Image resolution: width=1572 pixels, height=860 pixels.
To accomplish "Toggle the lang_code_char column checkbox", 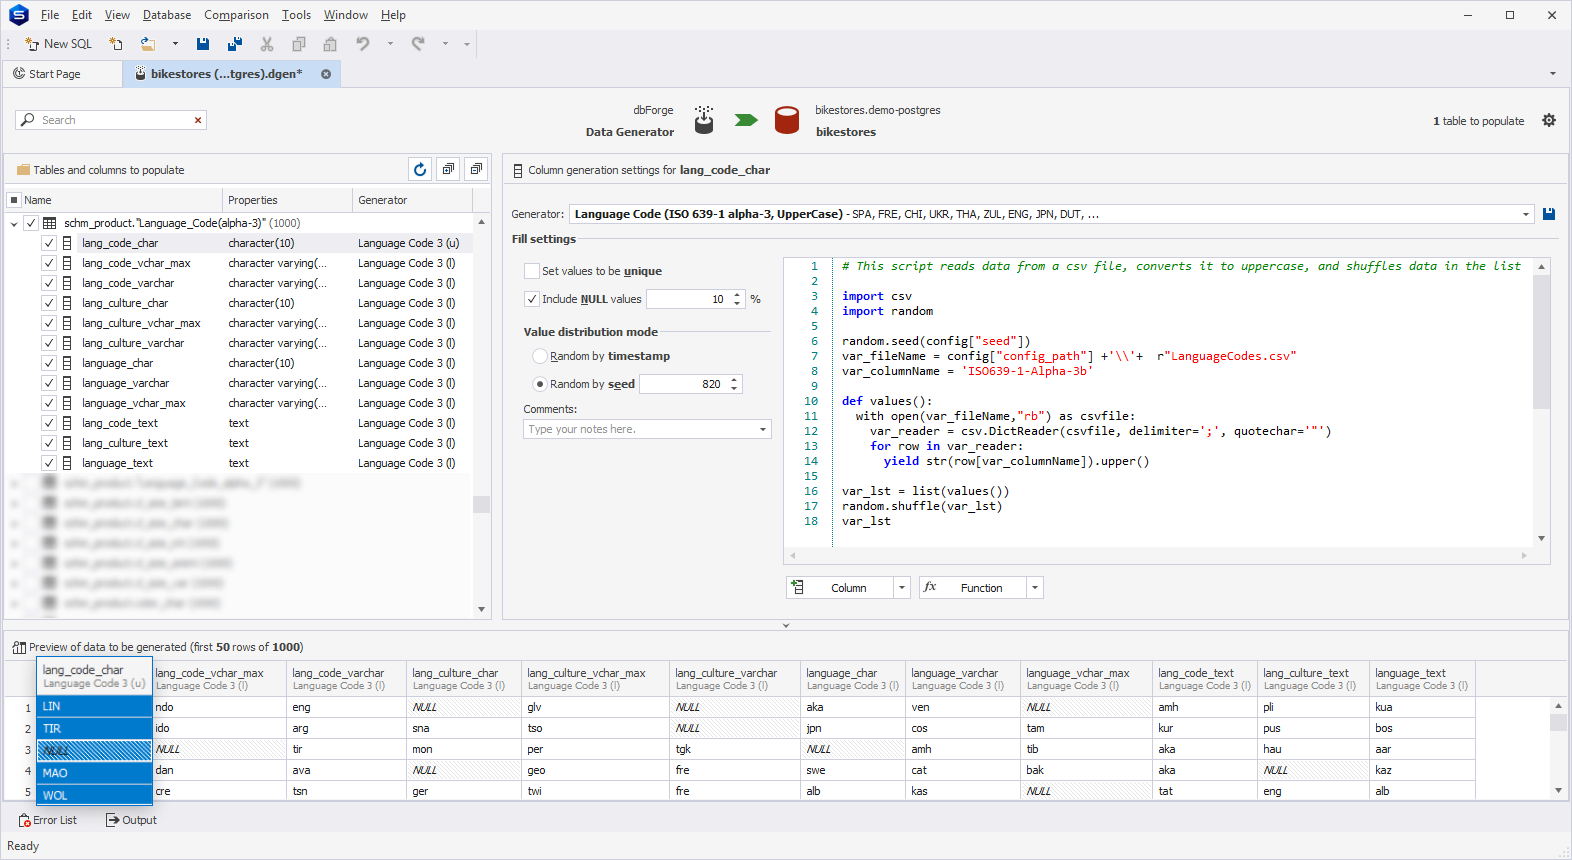I will 48,243.
